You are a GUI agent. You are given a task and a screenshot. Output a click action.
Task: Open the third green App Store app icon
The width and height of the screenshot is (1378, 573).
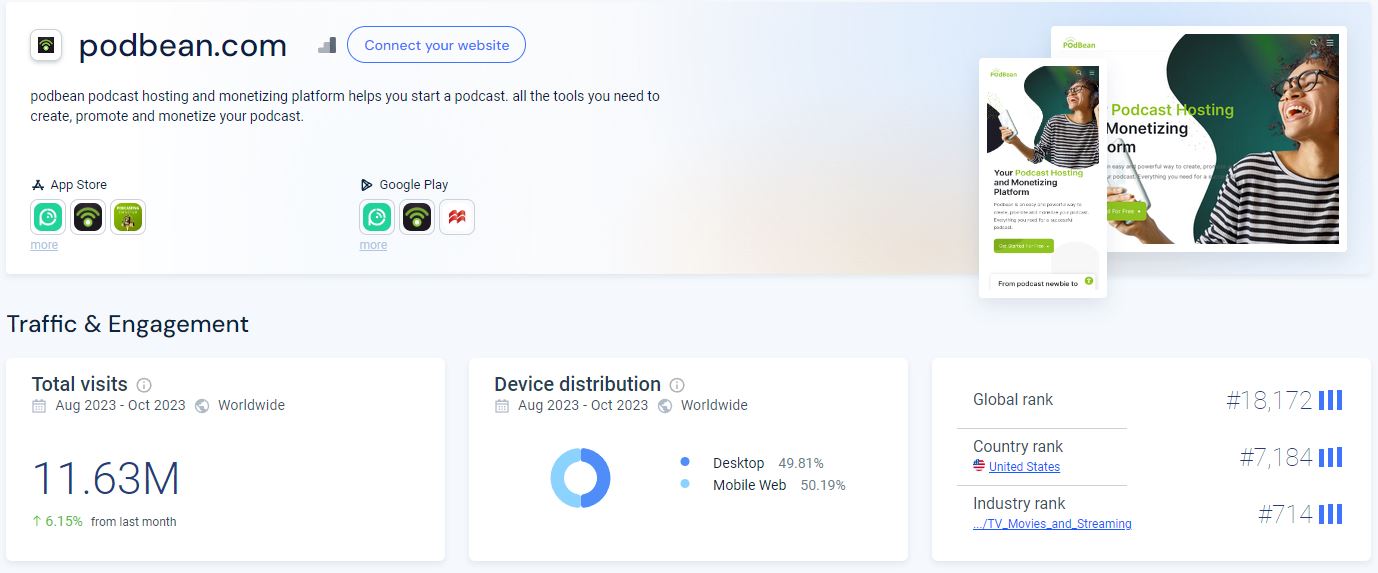[127, 217]
